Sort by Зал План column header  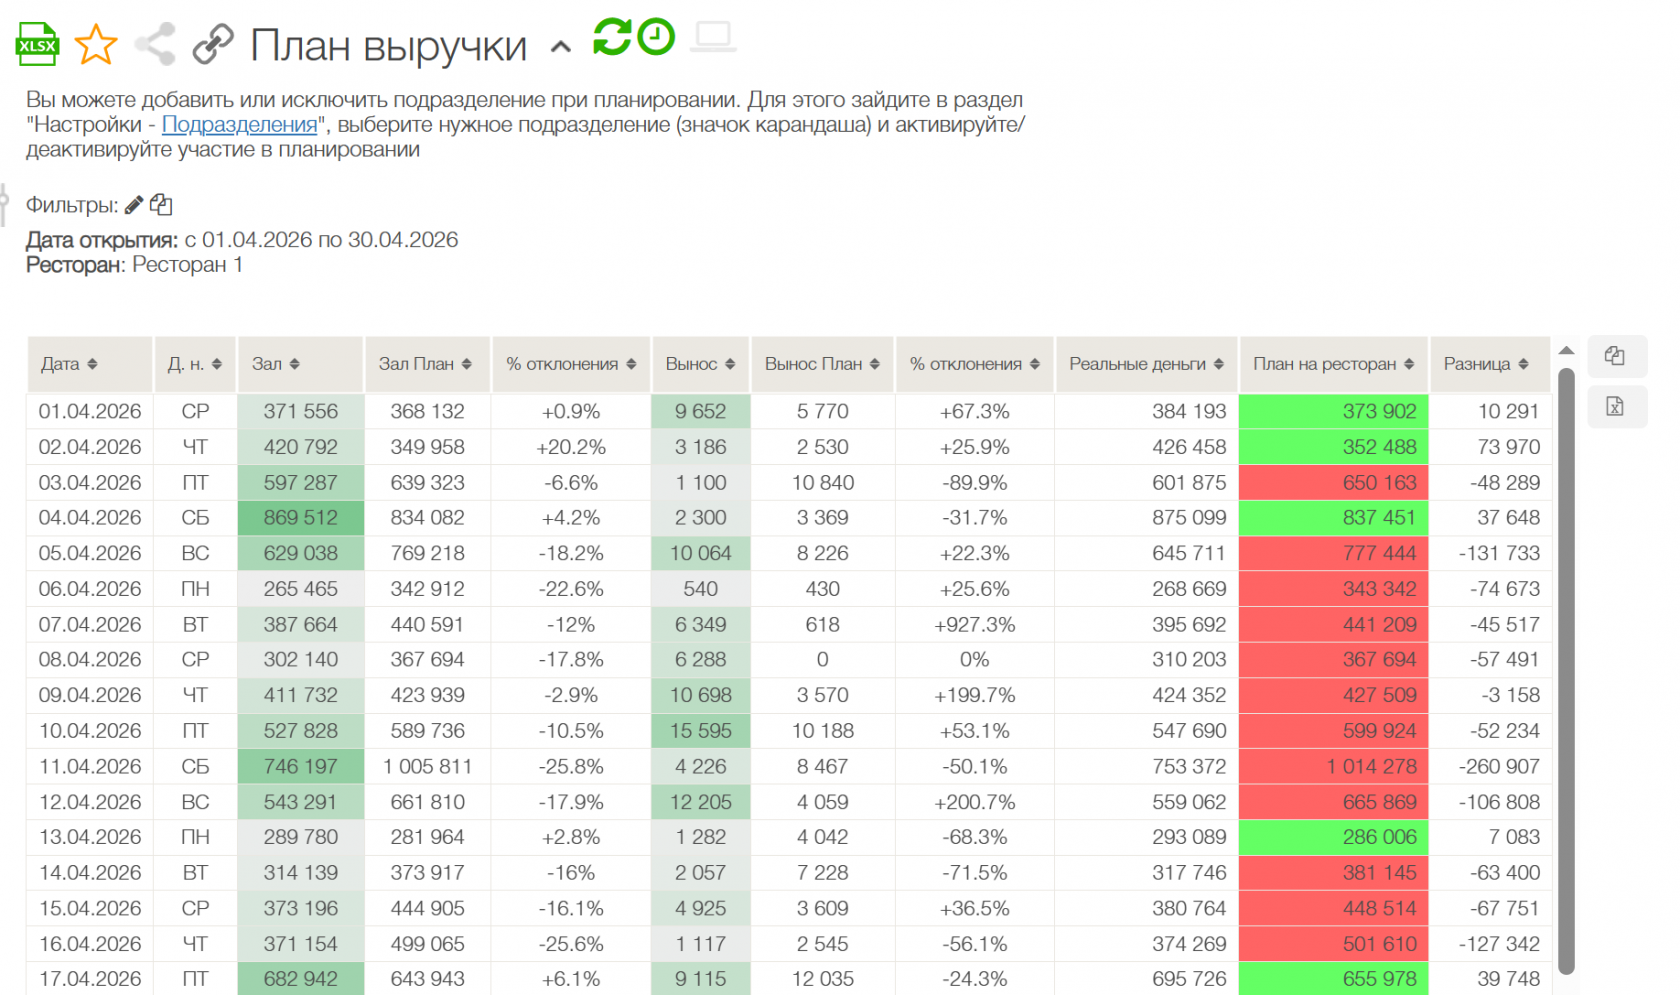tap(427, 364)
